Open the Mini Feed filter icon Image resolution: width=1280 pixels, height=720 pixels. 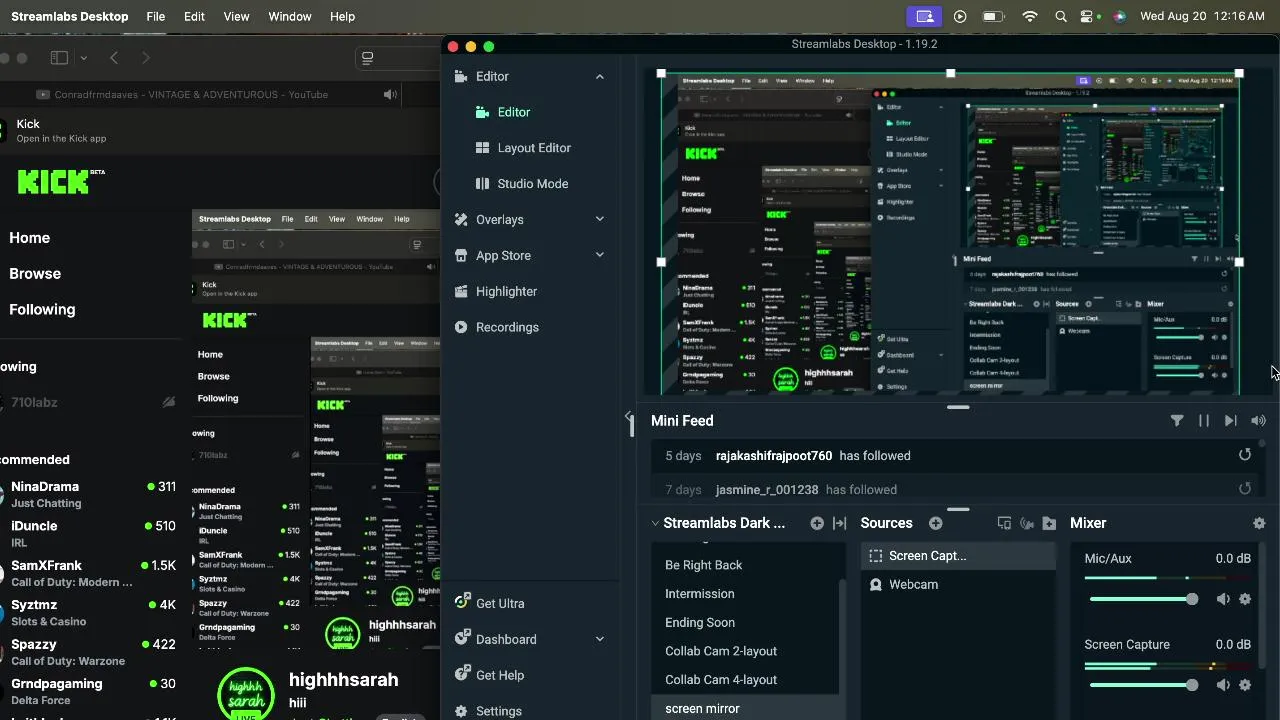click(1177, 421)
